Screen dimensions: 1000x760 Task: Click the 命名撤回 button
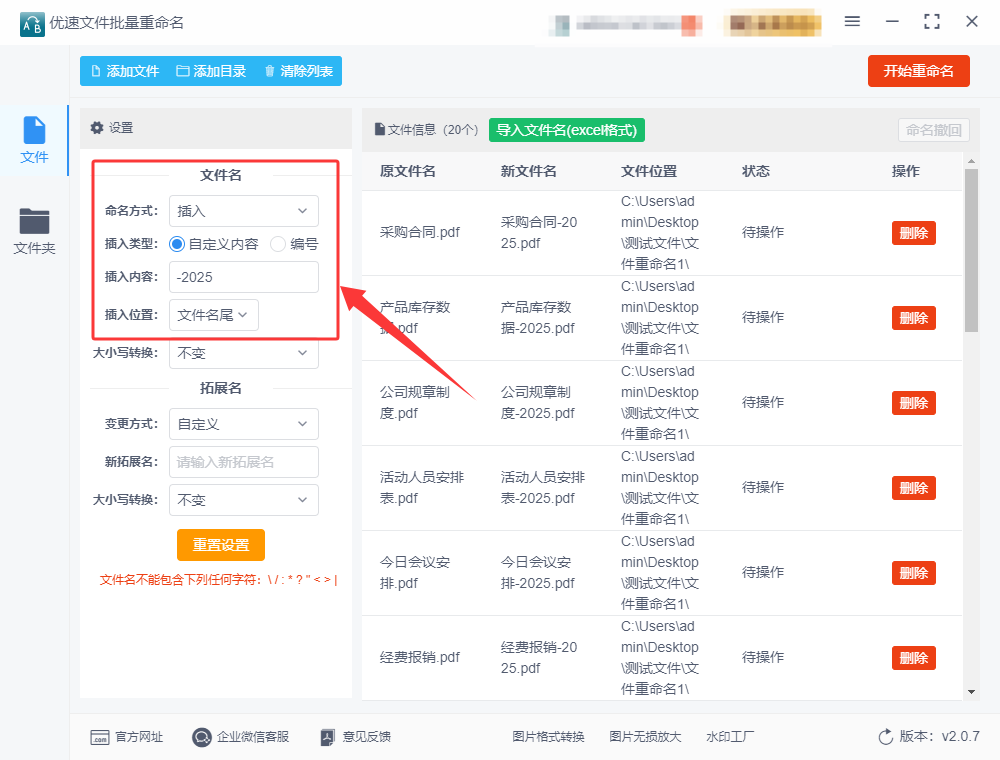click(x=934, y=130)
